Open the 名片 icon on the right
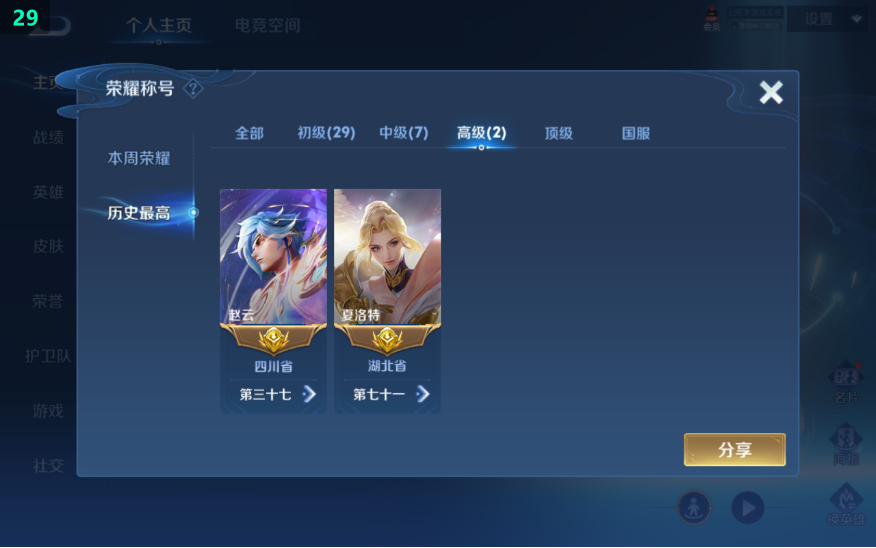876x548 pixels. pyautogui.click(x=846, y=382)
